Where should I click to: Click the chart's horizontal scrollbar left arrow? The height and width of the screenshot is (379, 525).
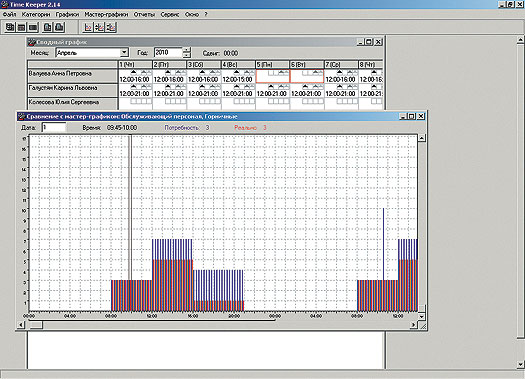coord(21,325)
